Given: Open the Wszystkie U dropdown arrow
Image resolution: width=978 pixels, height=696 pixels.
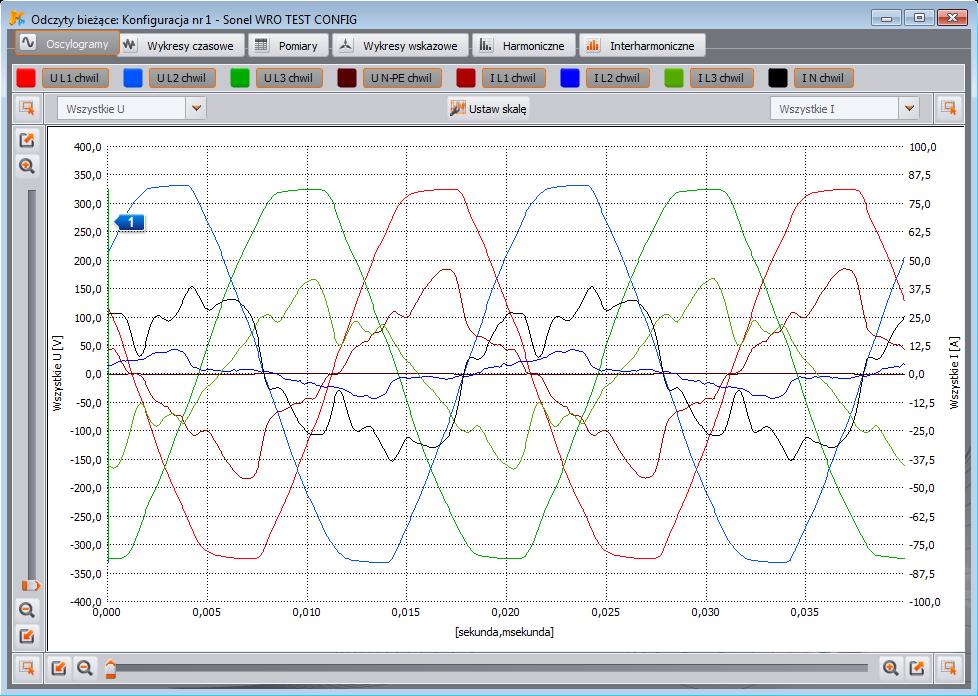Looking at the screenshot, I should [x=196, y=109].
